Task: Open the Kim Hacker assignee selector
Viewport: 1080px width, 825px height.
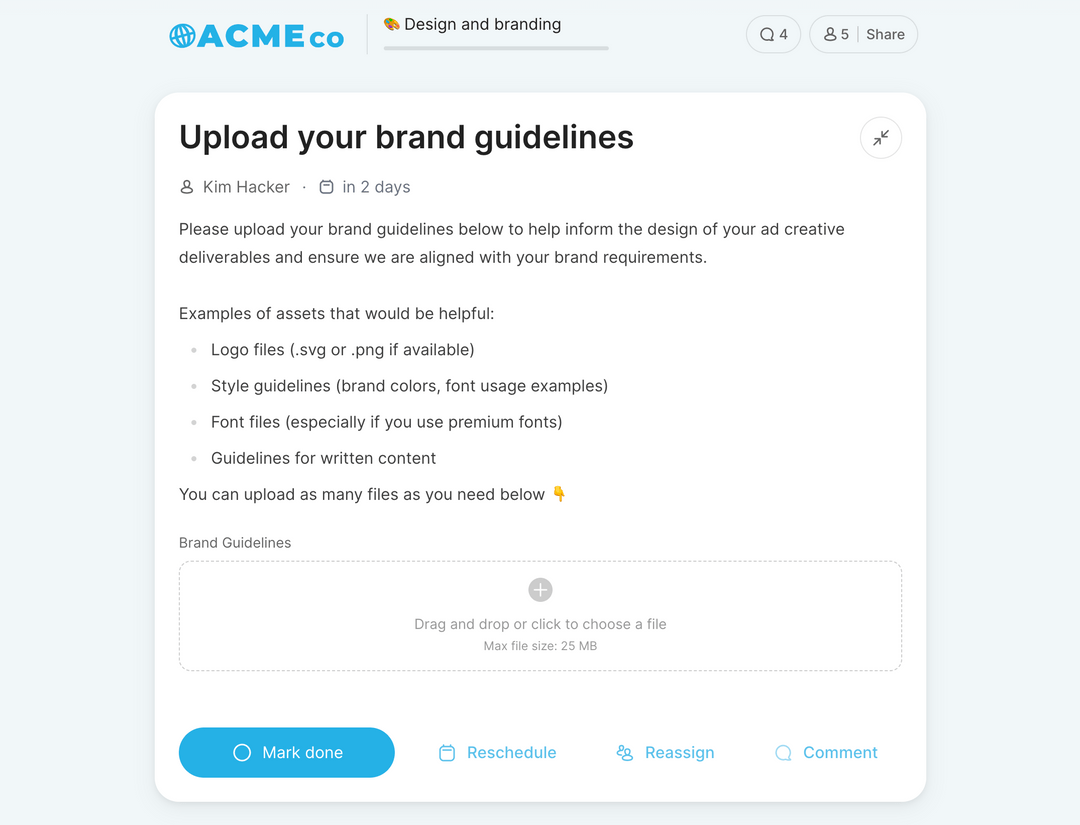Action: click(x=246, y=187)
